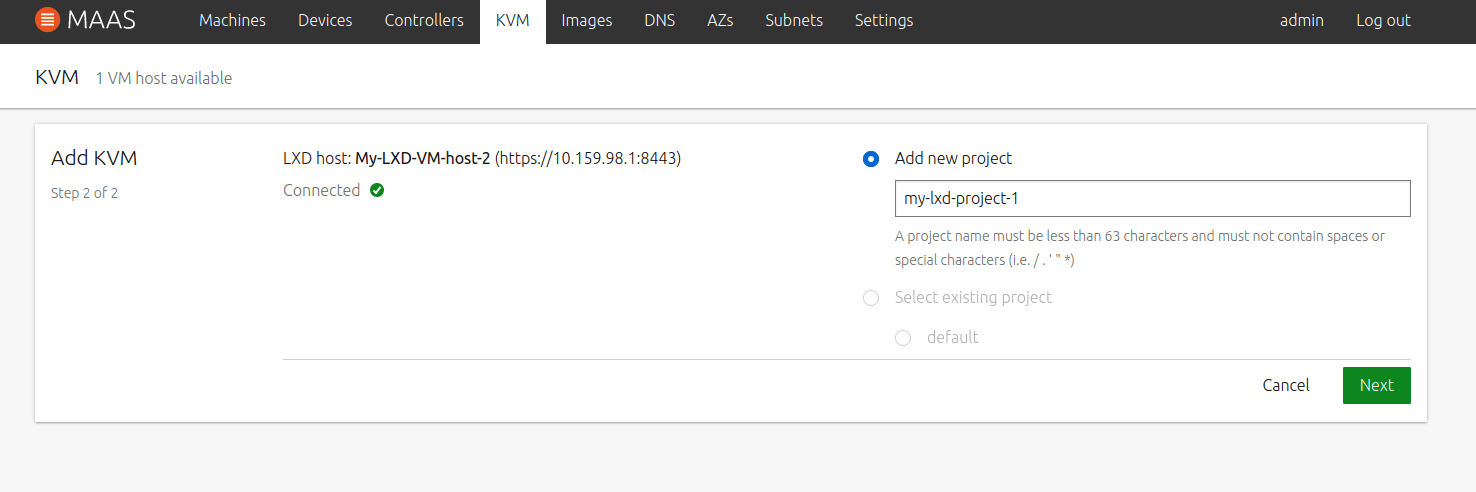This screenshot has width=1476, height=492.
Task: Select the Select existing project radio button
Action: pos(871,298)
